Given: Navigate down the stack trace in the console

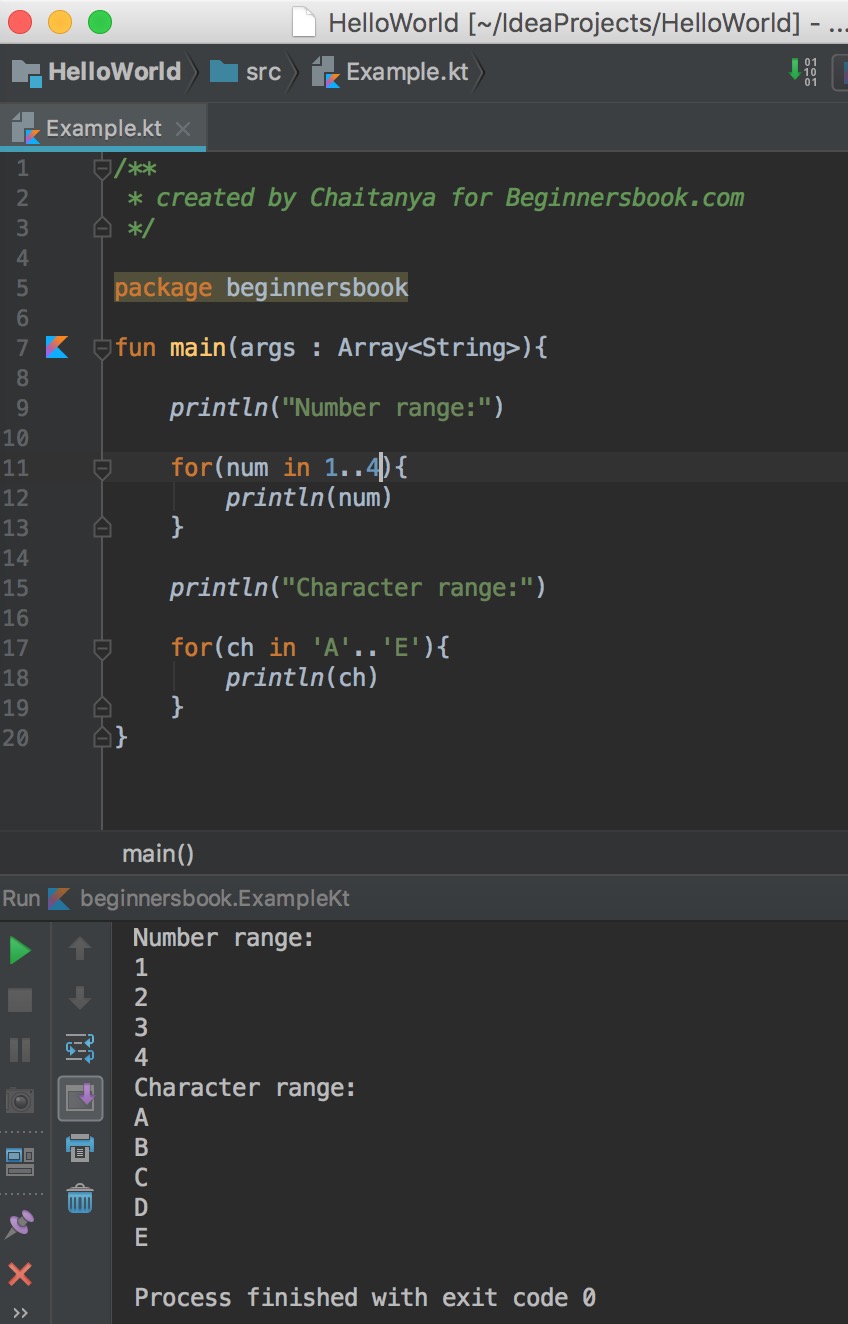Looking at the screenshot, I should point(80,998).
